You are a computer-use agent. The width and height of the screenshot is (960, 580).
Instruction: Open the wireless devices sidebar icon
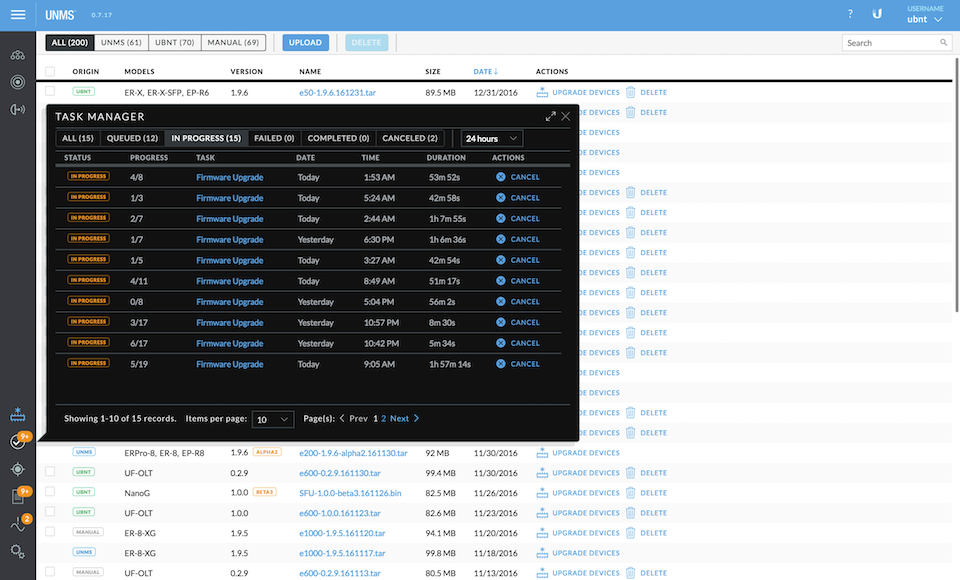[x=18, y=109]
